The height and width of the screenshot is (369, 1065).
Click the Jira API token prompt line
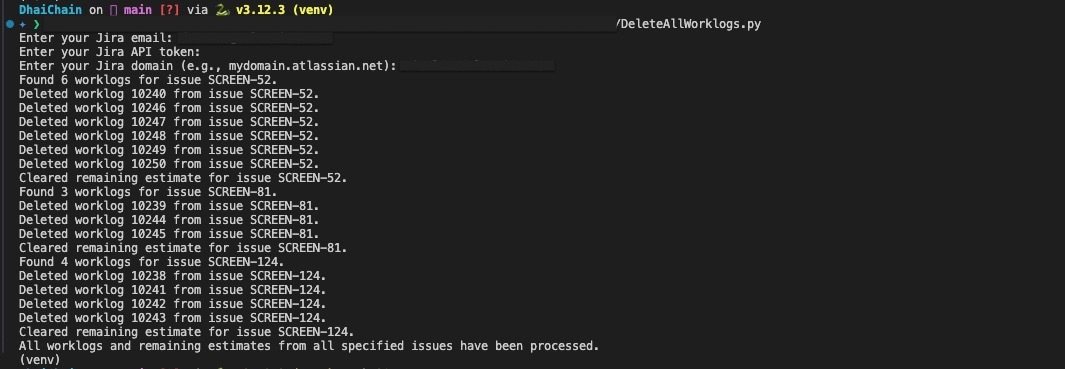coord(110,52)
